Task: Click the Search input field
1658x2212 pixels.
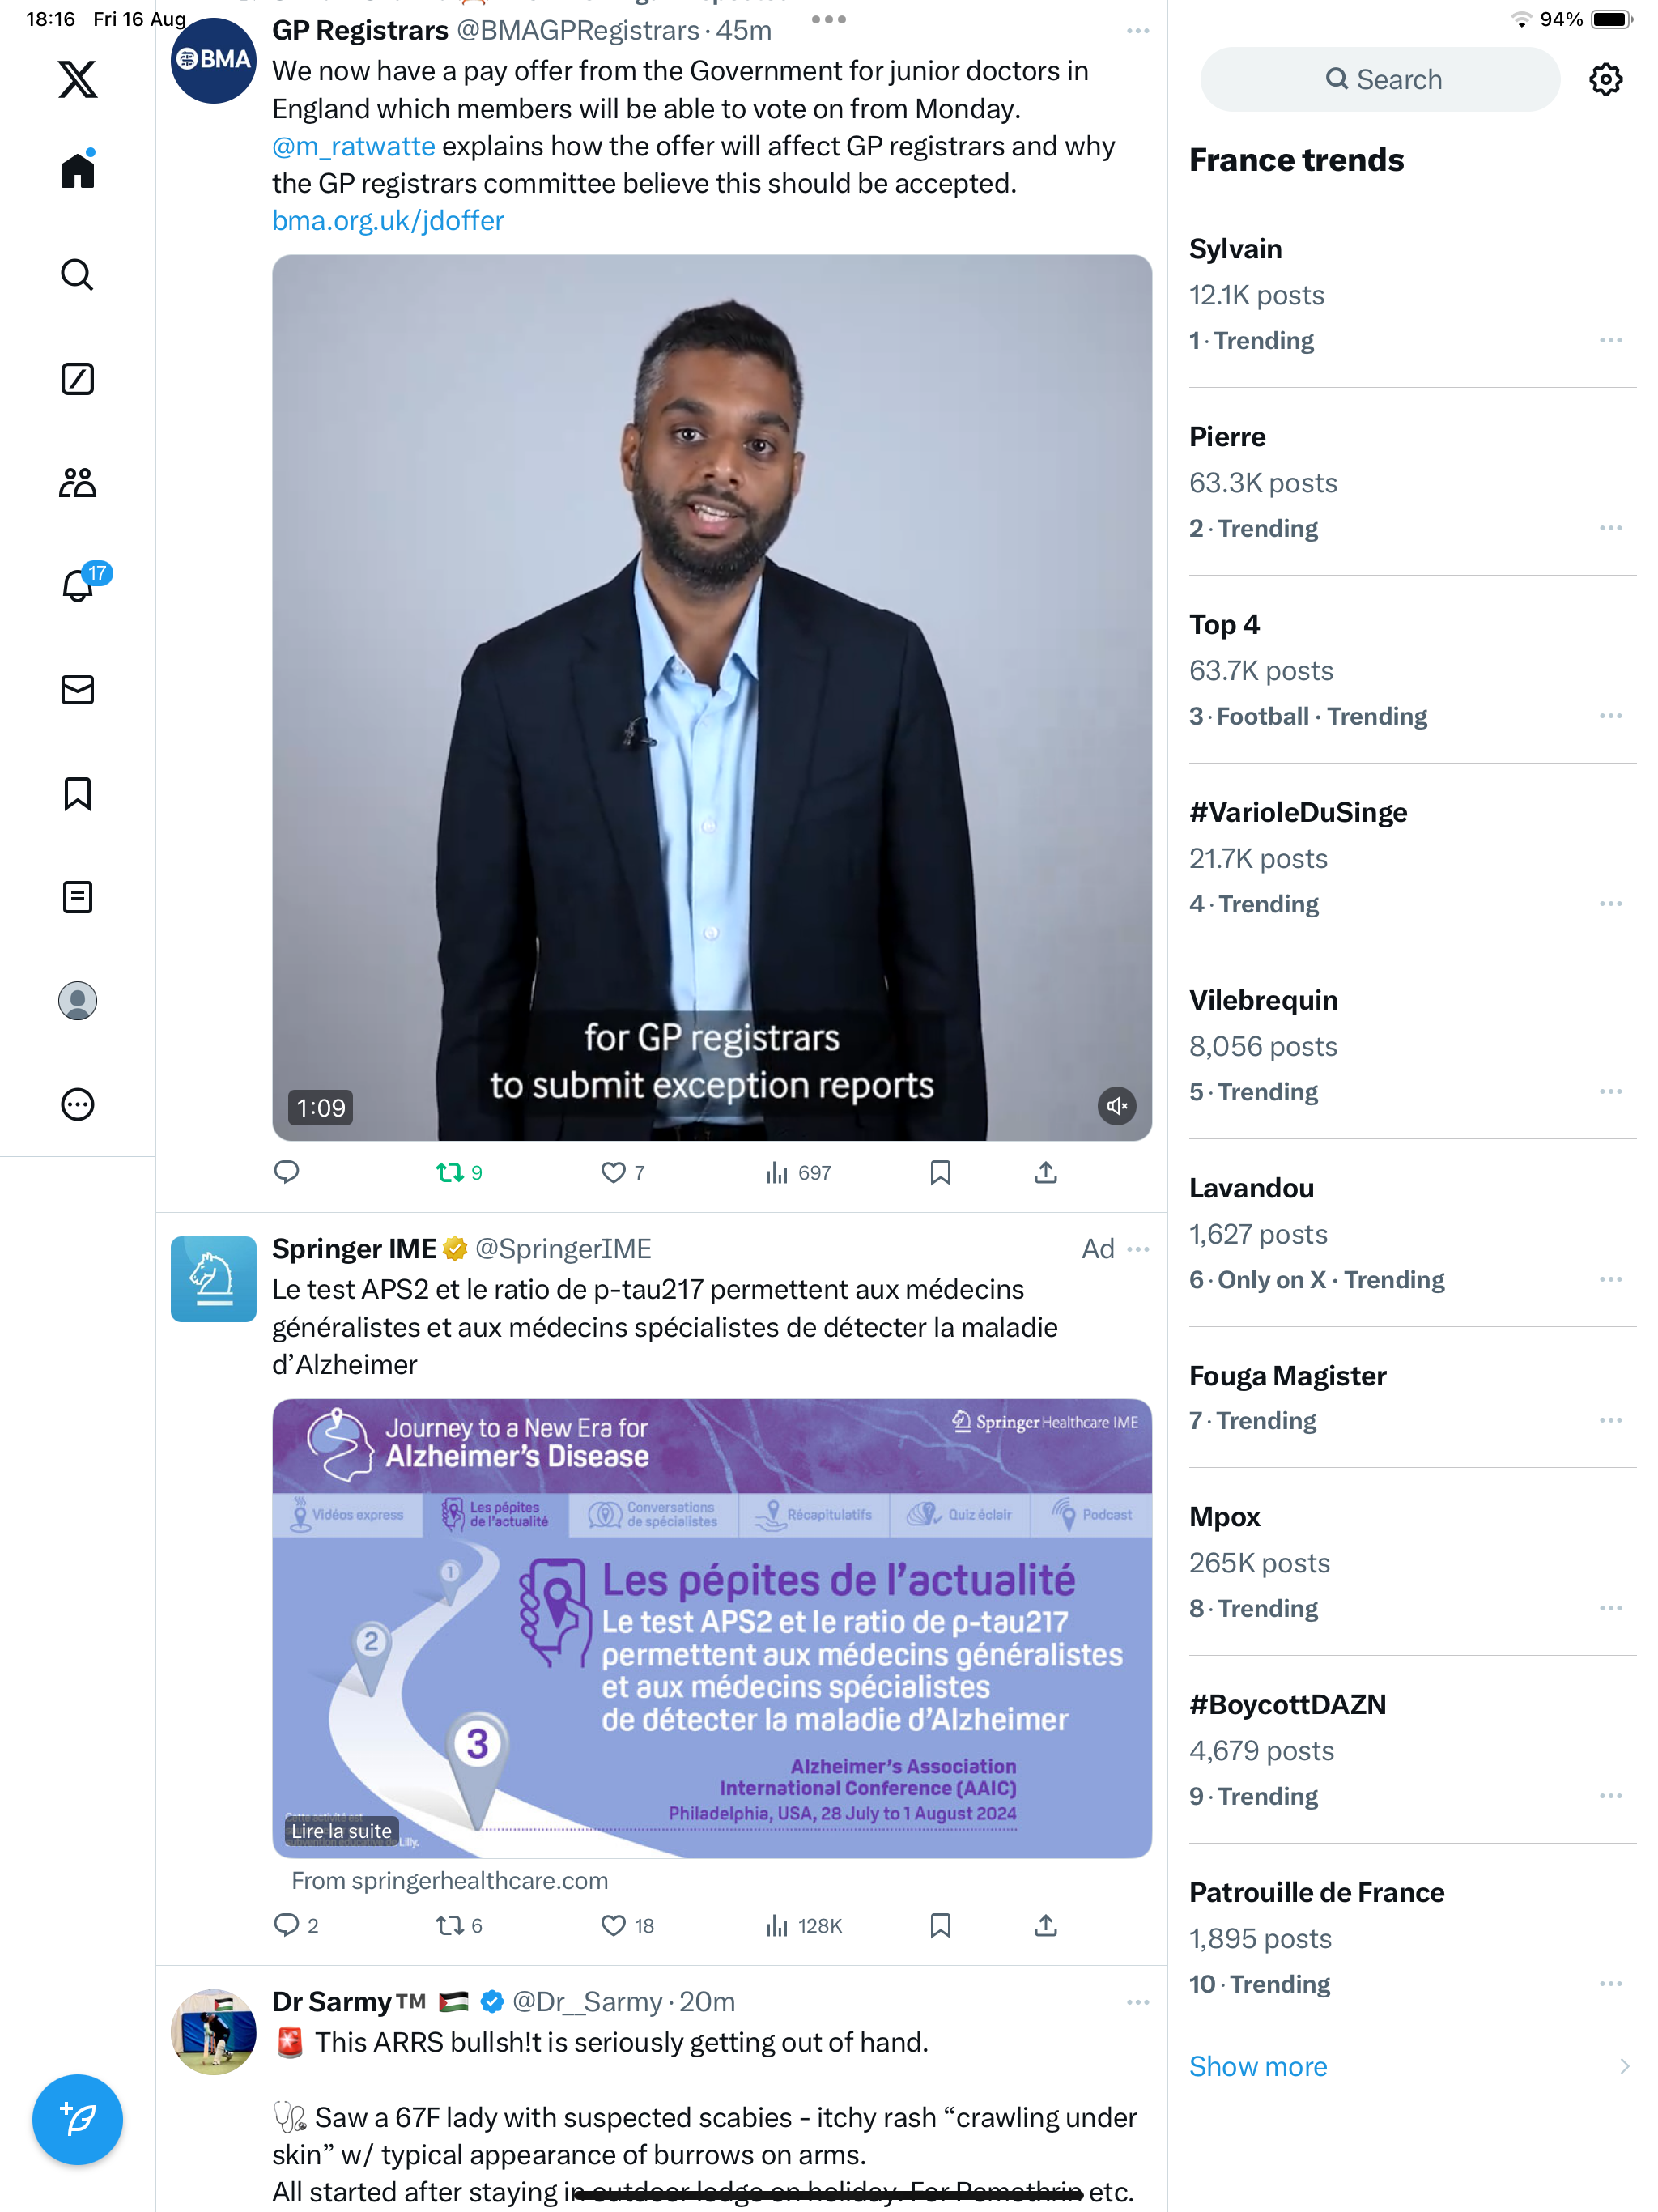Action: tap(1380, 79)
